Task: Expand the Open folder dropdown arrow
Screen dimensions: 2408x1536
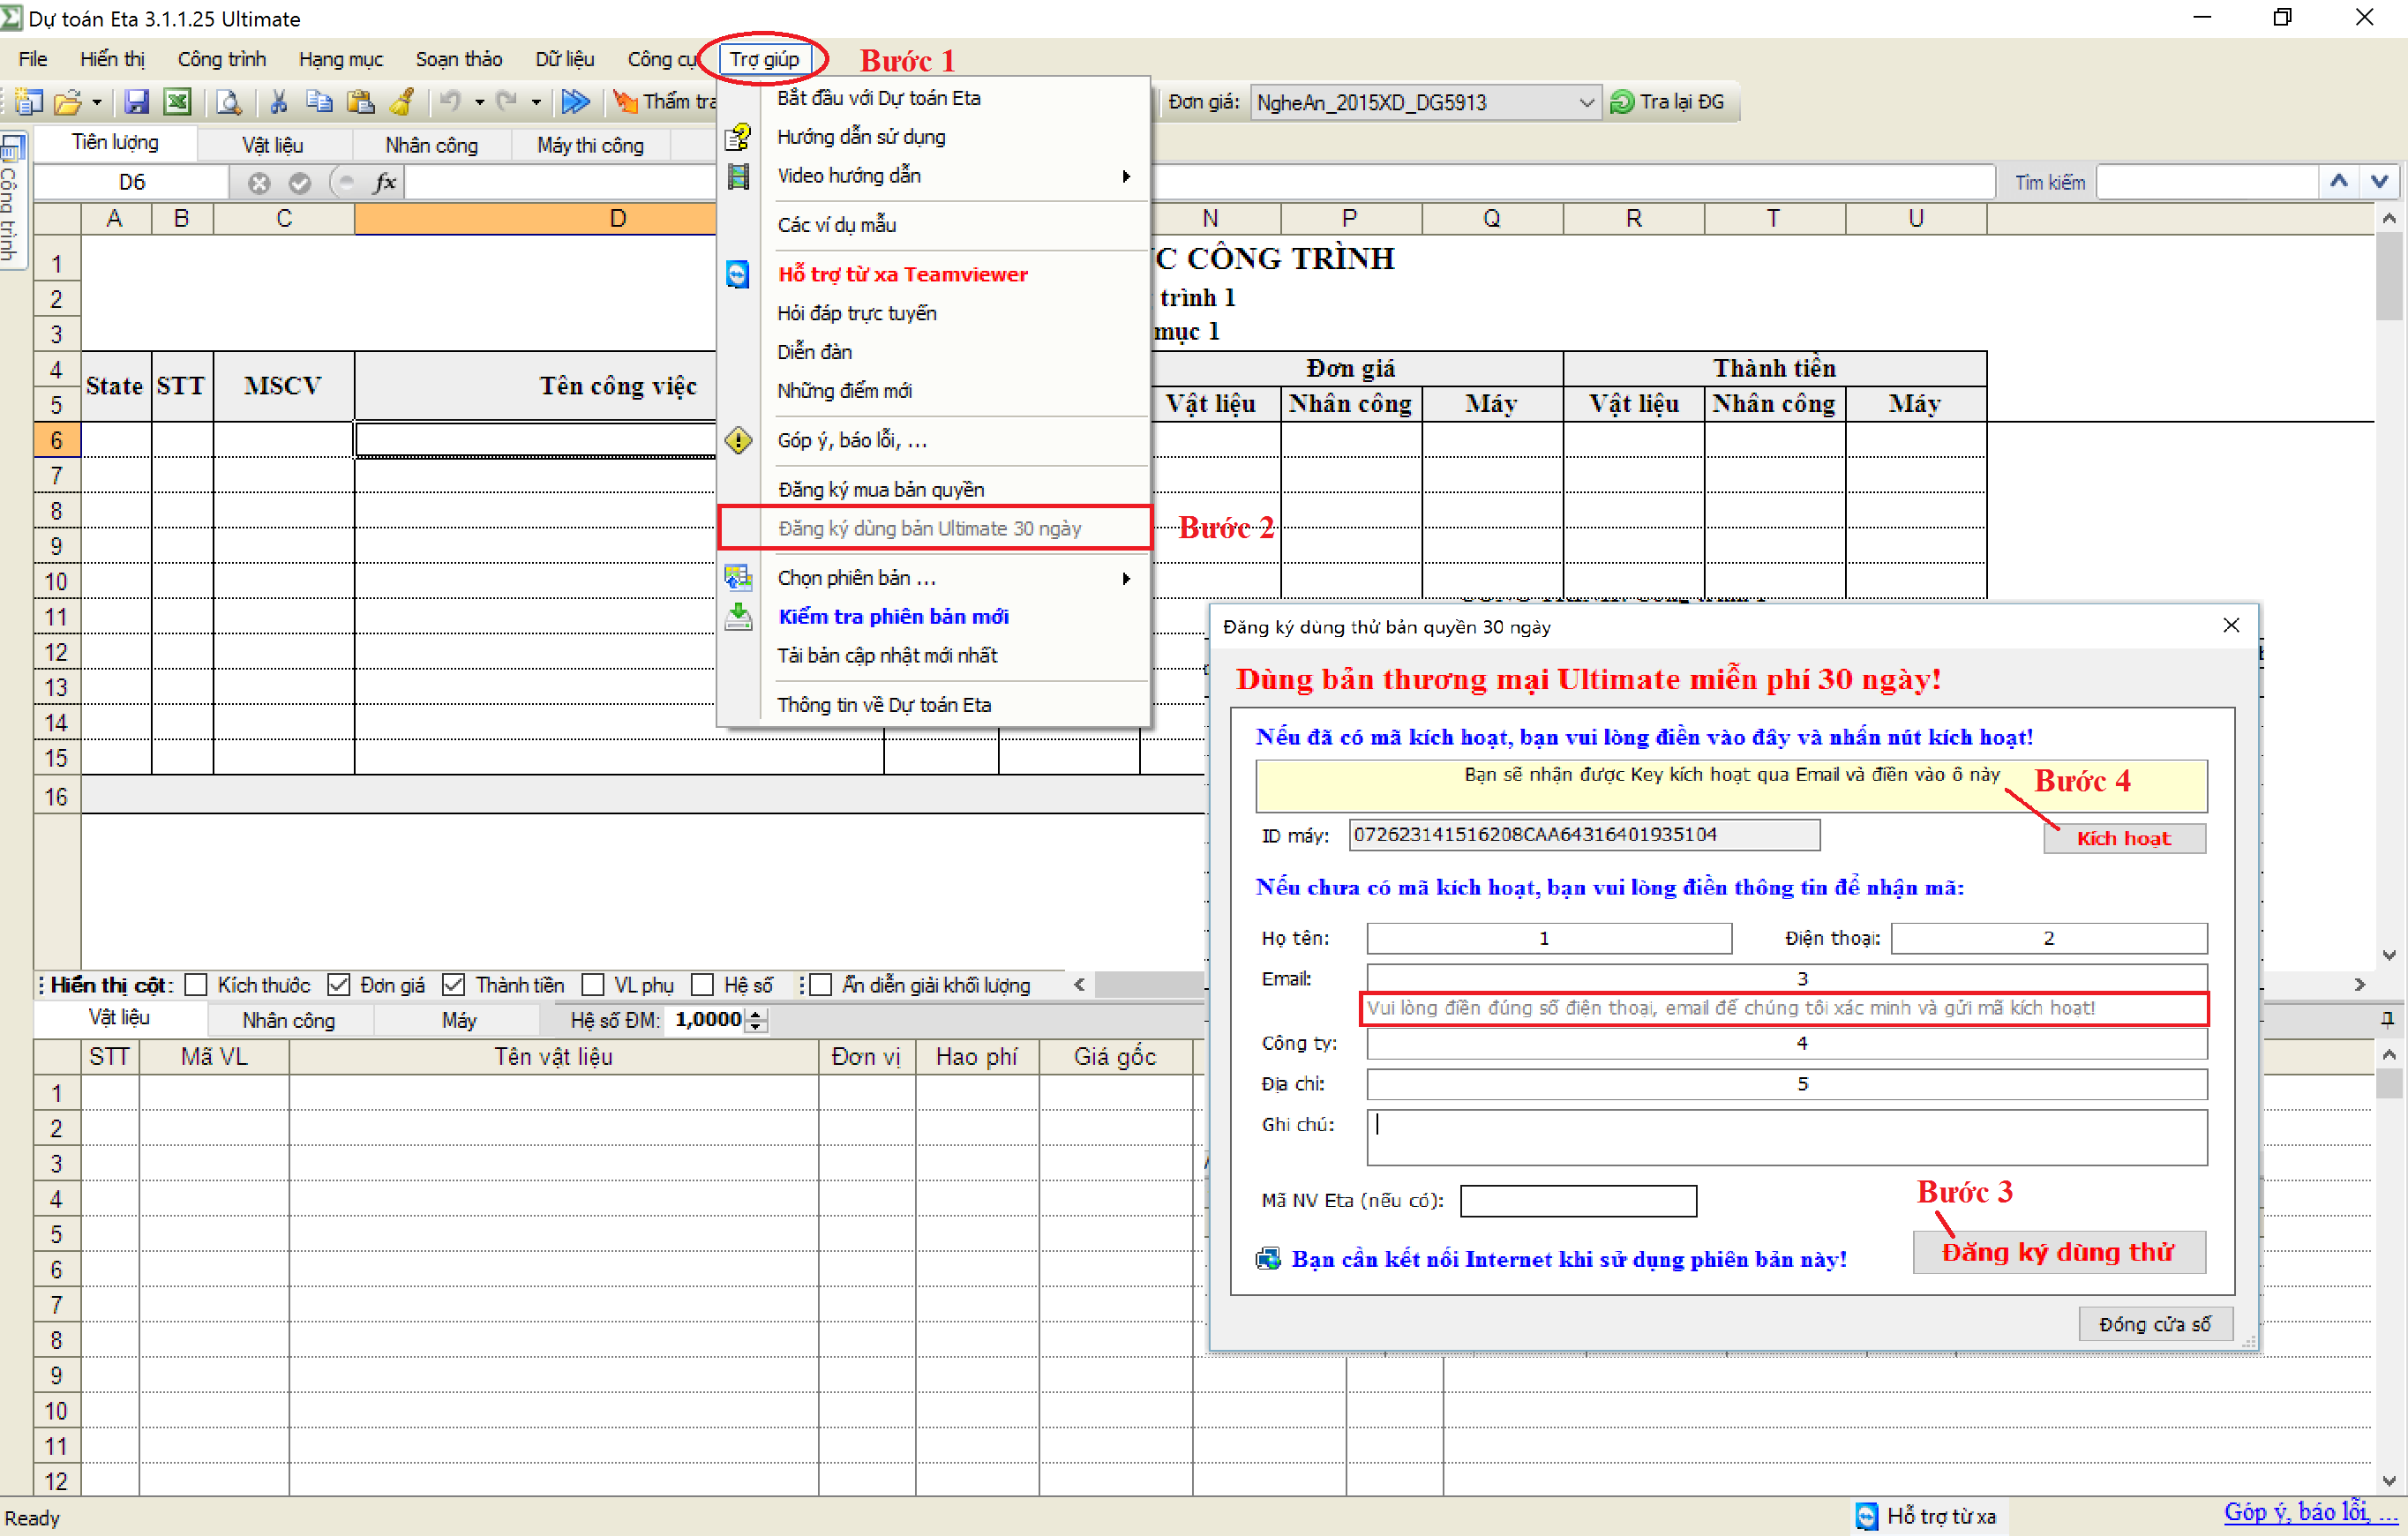Action: [x=96, y=102]
